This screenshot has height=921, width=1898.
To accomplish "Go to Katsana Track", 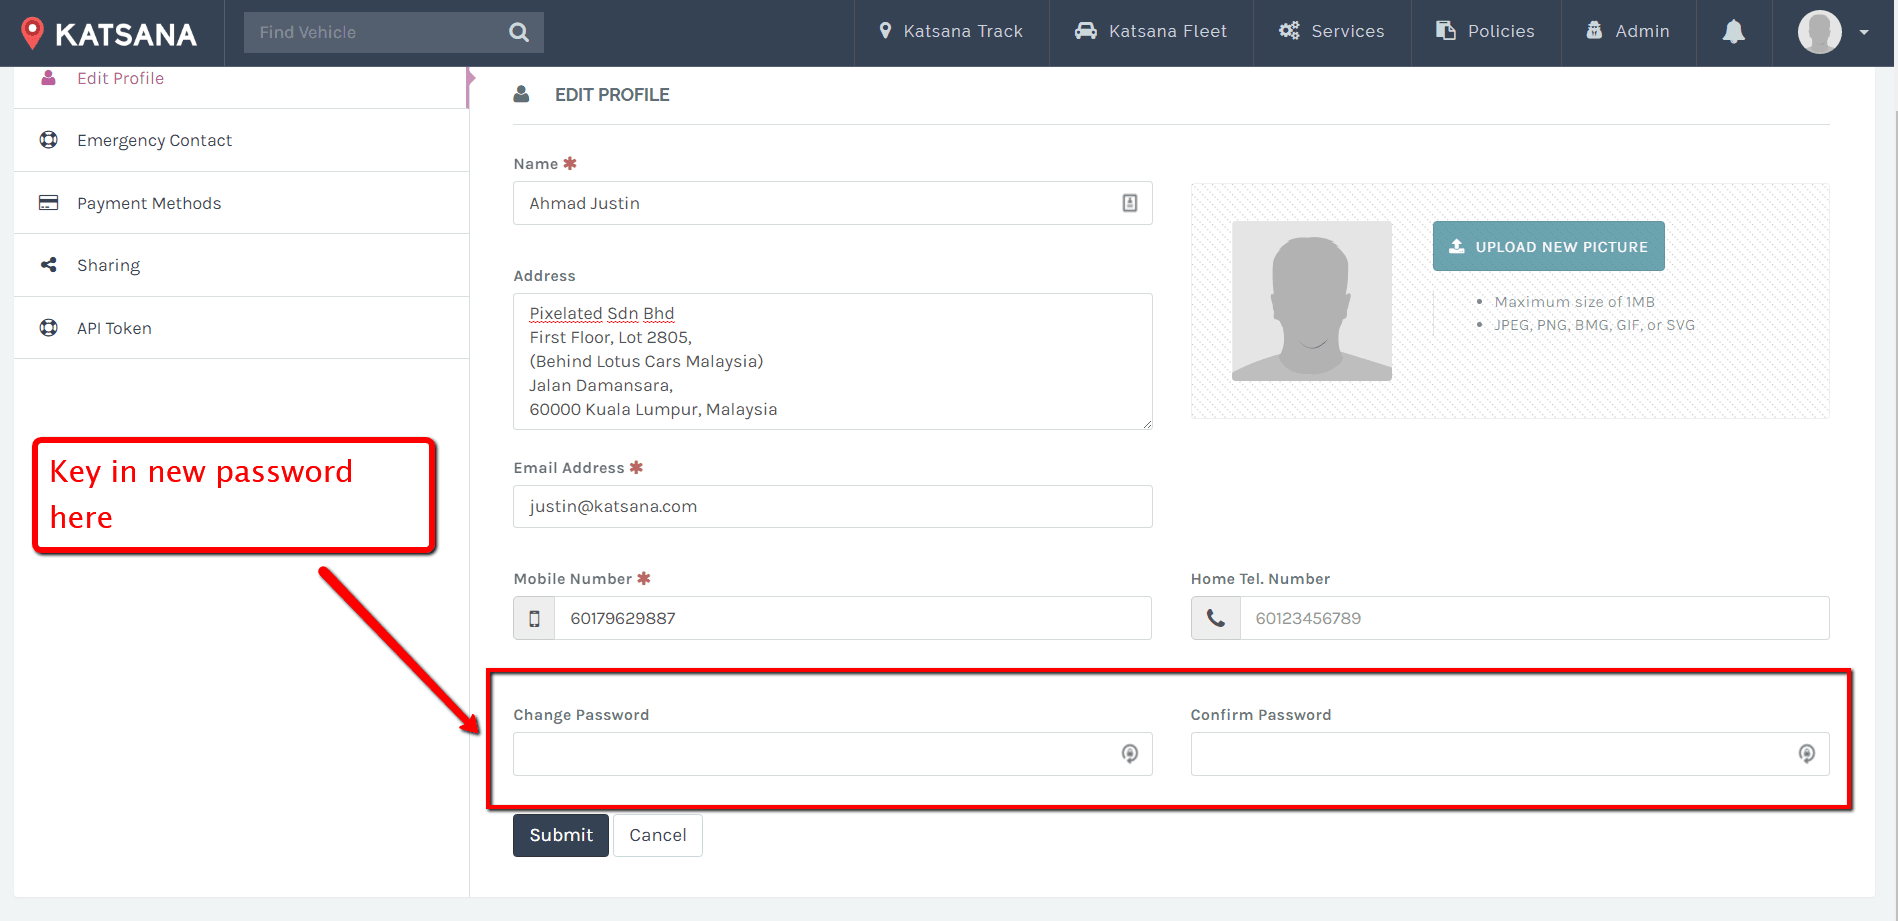I will point(951,32).
